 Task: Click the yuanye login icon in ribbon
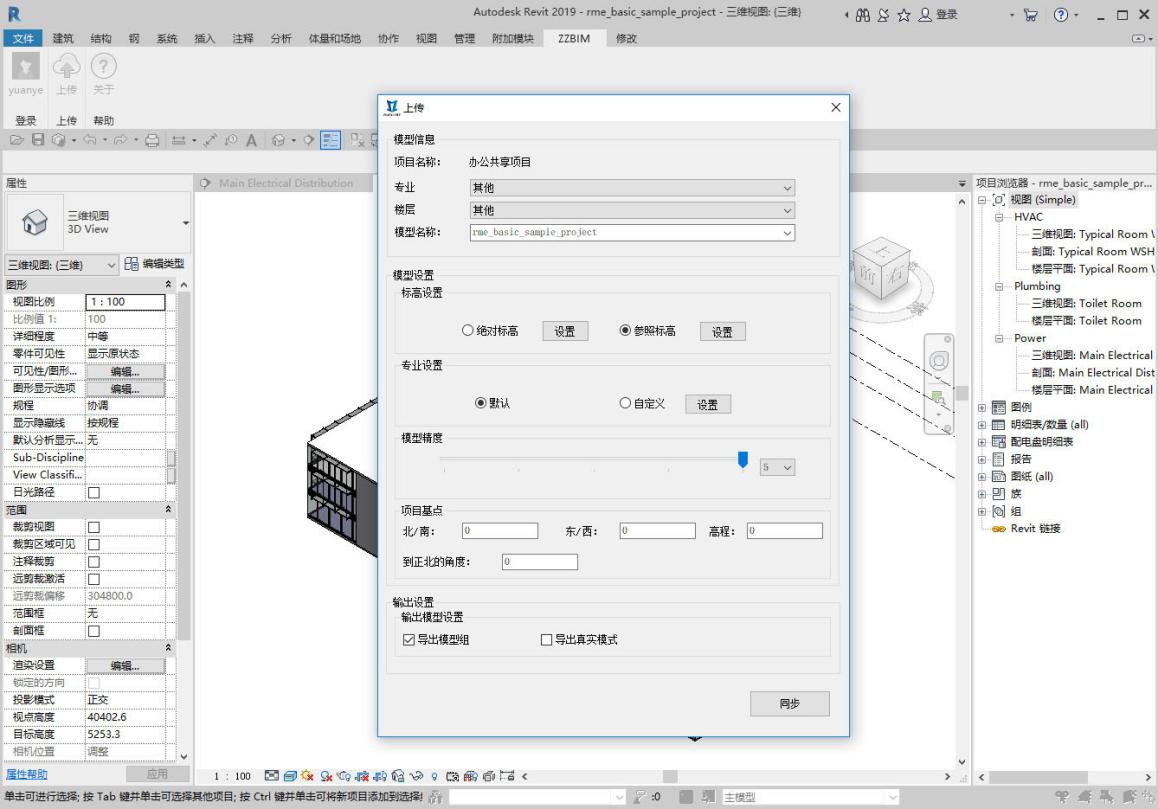click(x=25, y=67)
